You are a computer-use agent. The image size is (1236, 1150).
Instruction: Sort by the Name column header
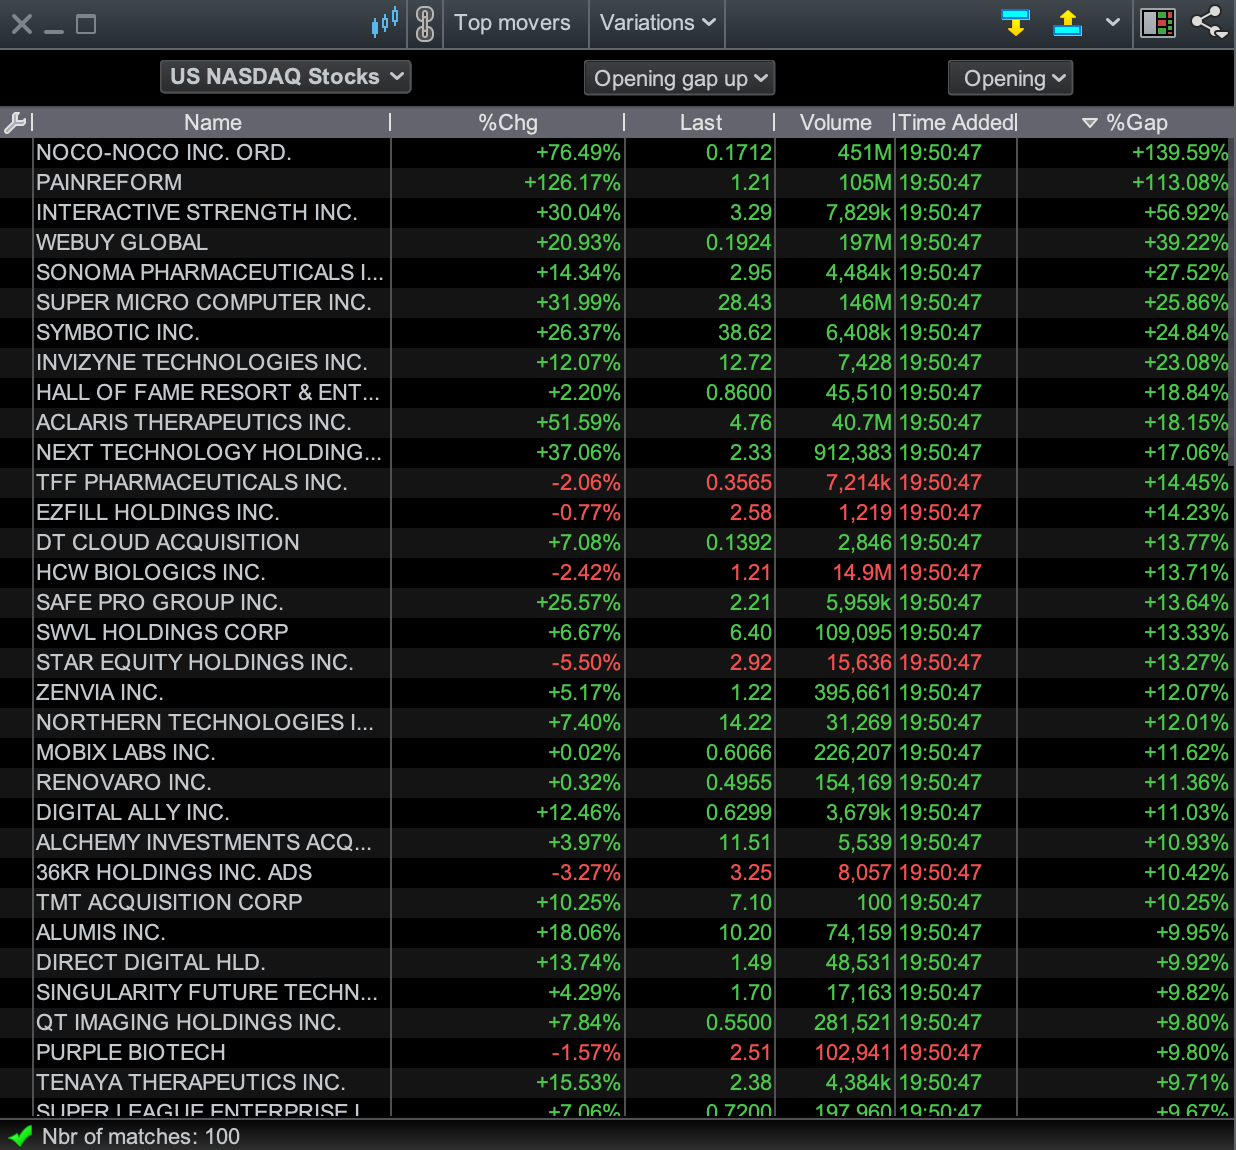point(213,123)
